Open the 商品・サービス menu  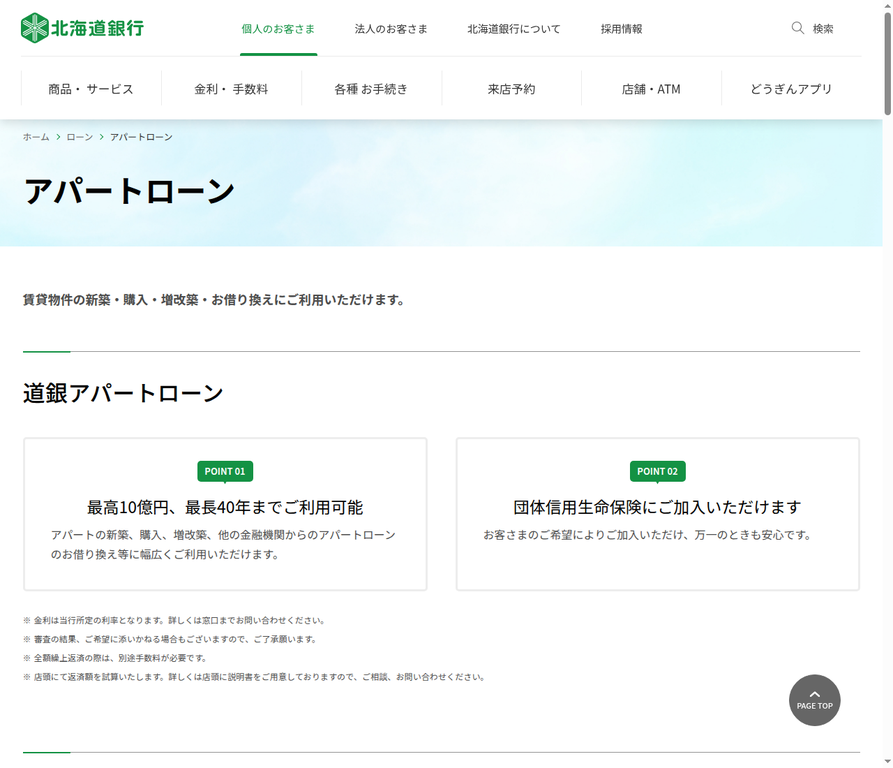(x=91, y=89)
